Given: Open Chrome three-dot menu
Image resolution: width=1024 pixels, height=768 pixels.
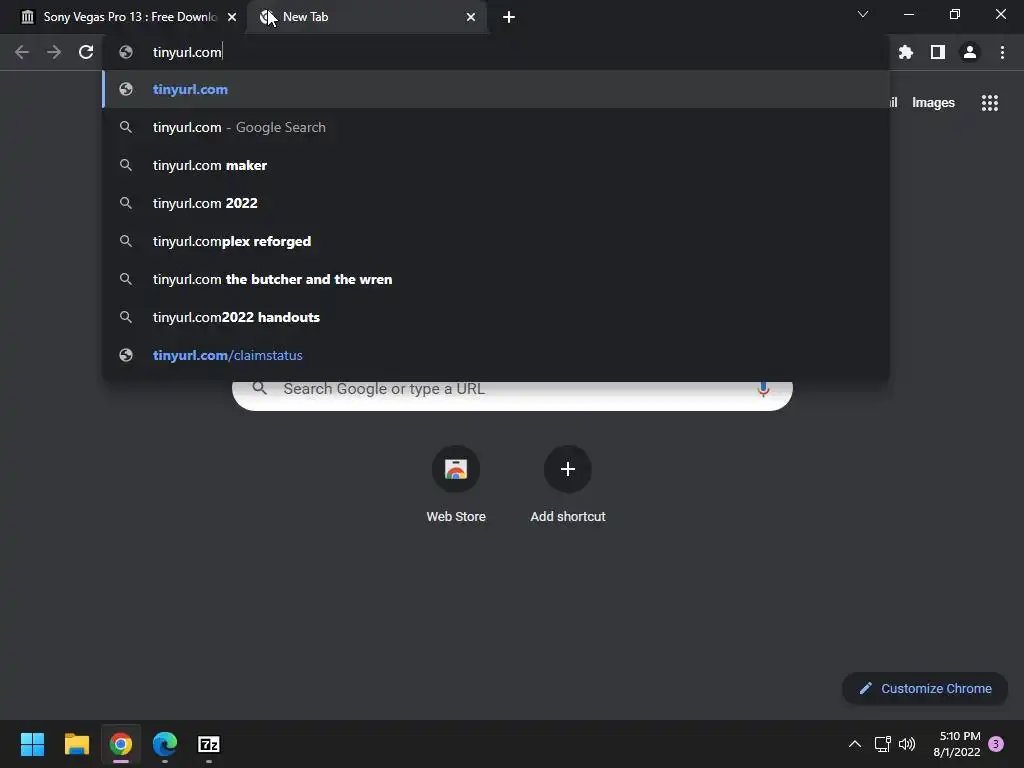Looking at the screenshot, I should [1002, 52].
